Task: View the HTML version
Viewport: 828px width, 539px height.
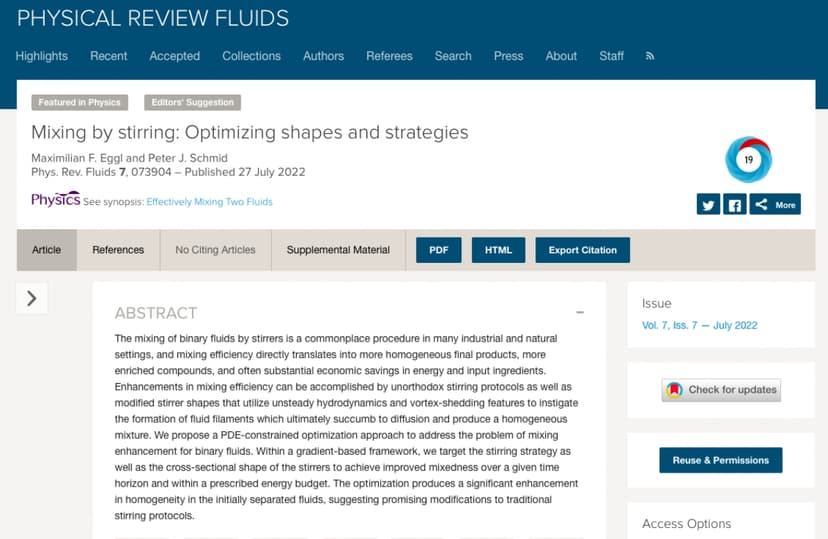Action: pos(498,250)
